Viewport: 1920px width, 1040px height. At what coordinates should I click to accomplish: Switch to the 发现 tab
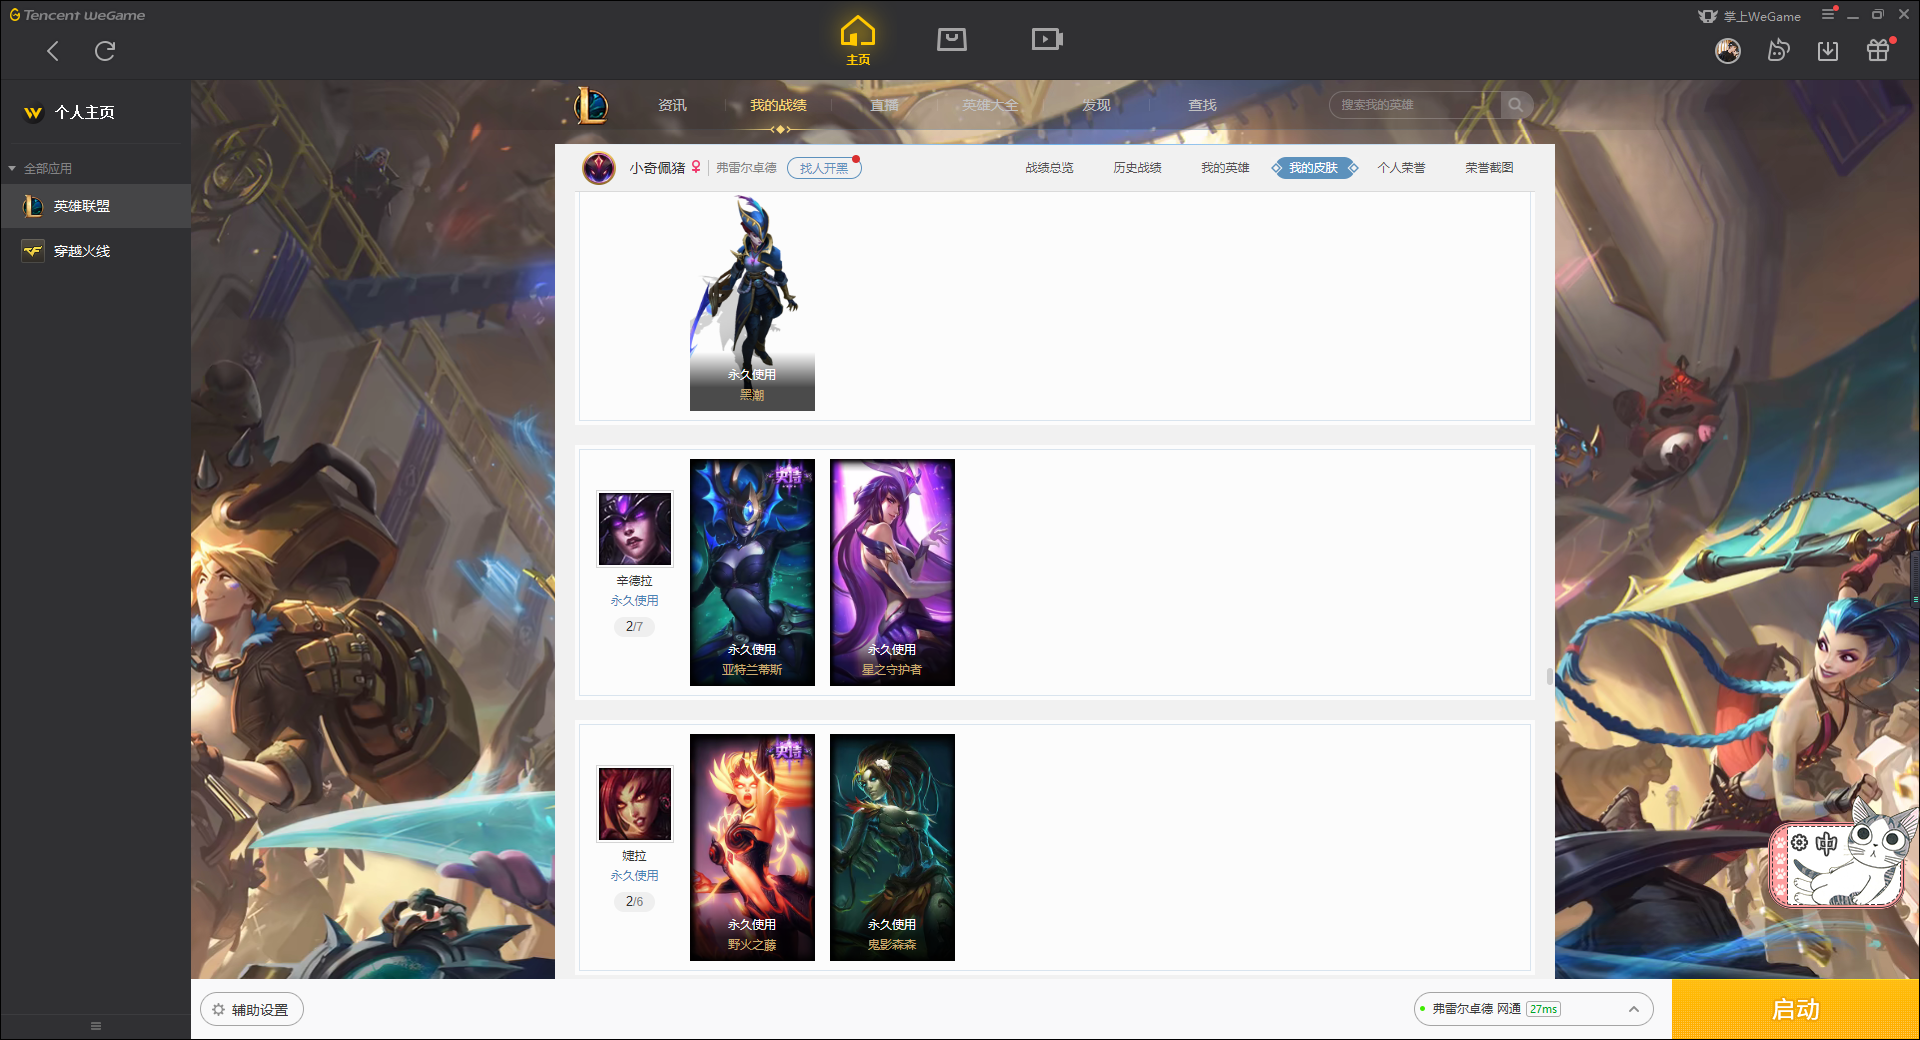tap(1096, 105)
